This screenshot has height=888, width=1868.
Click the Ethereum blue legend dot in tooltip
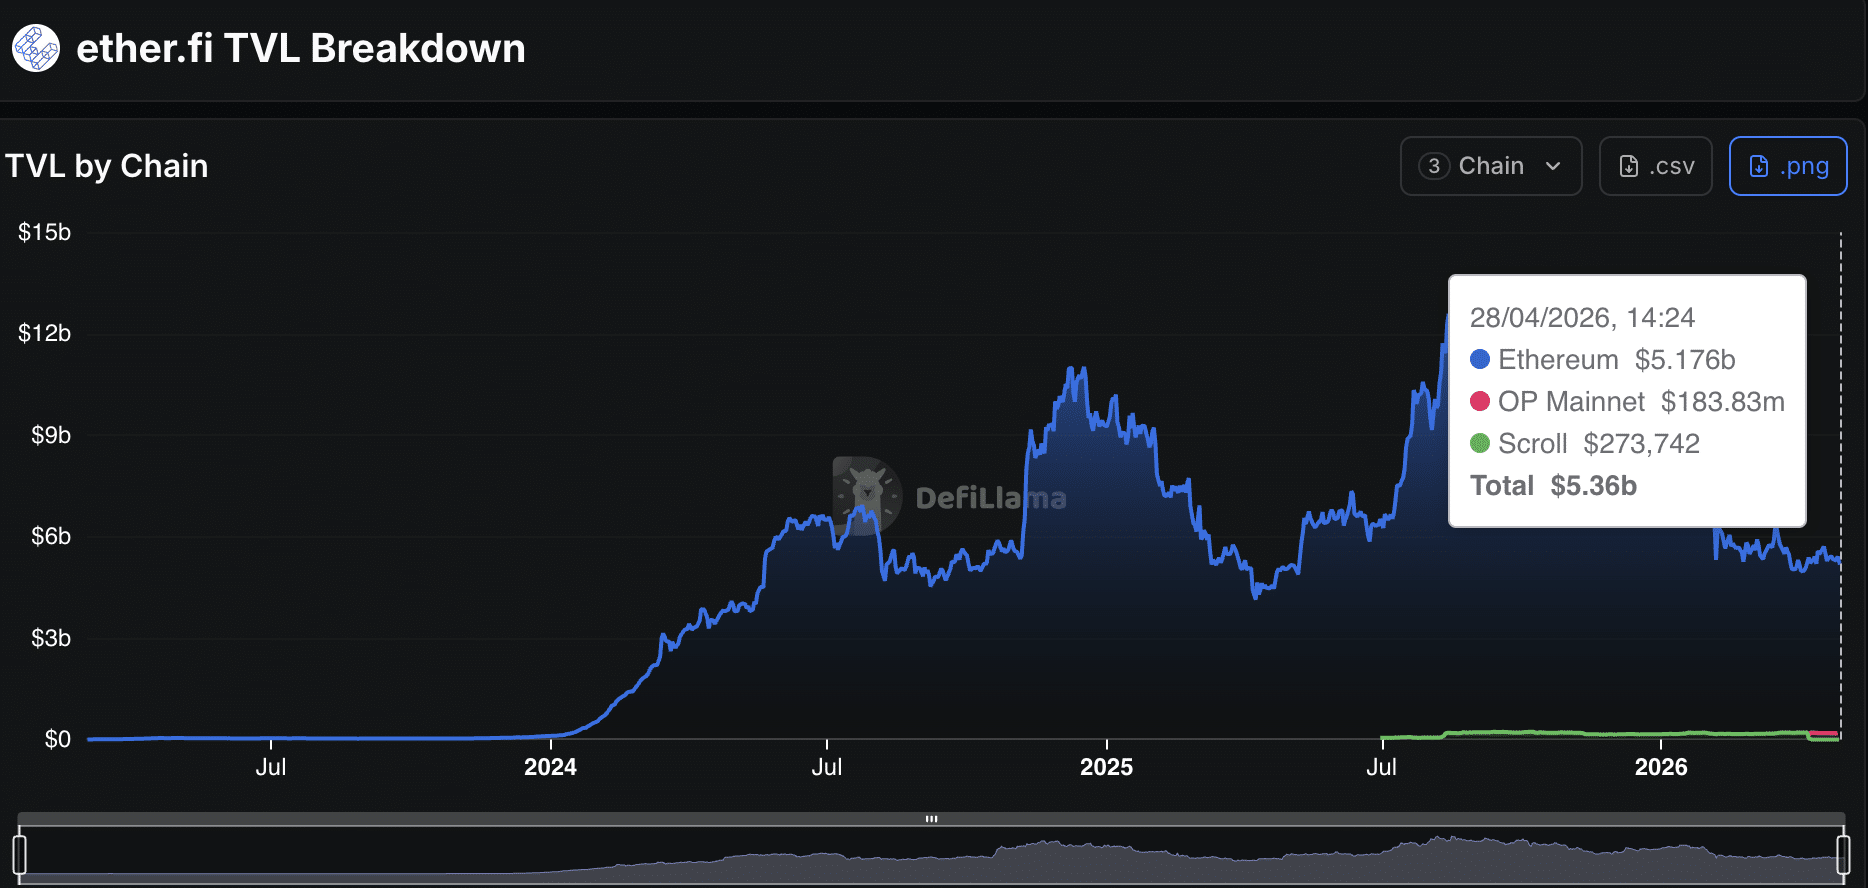(x=1480, y=359)
